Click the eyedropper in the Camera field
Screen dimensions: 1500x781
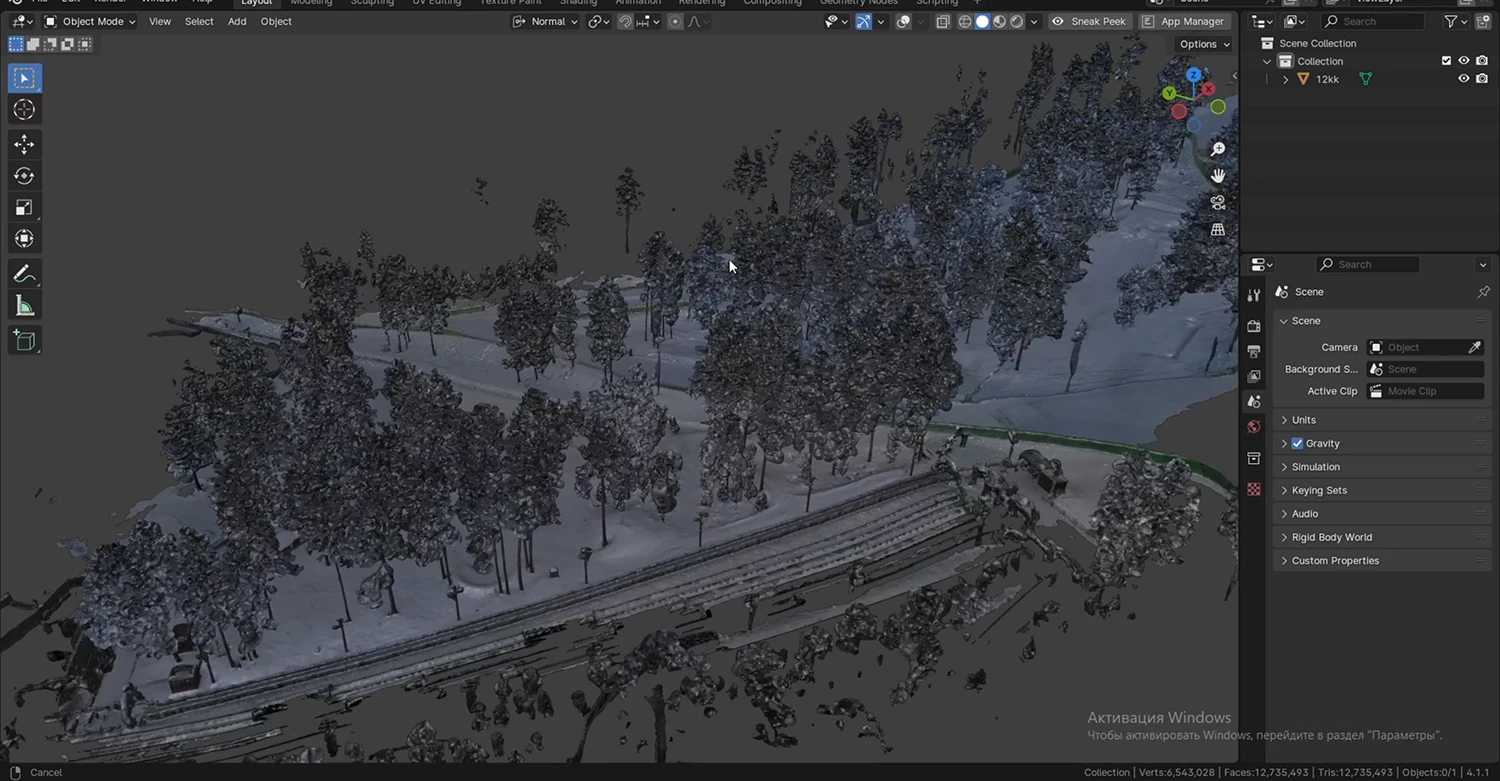(x=1474, y=348)
